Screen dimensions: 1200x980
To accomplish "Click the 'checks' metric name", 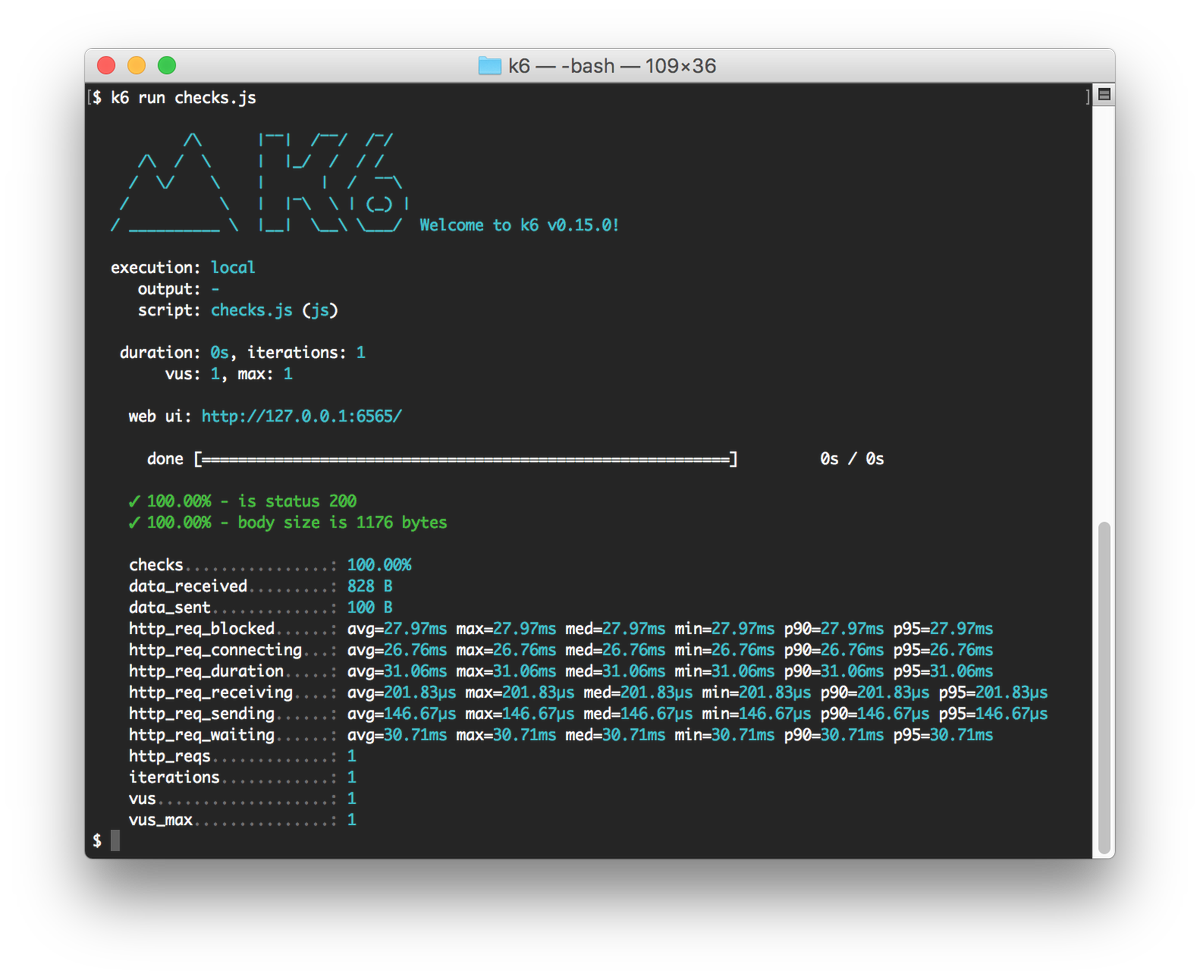I will coord(156,565).
